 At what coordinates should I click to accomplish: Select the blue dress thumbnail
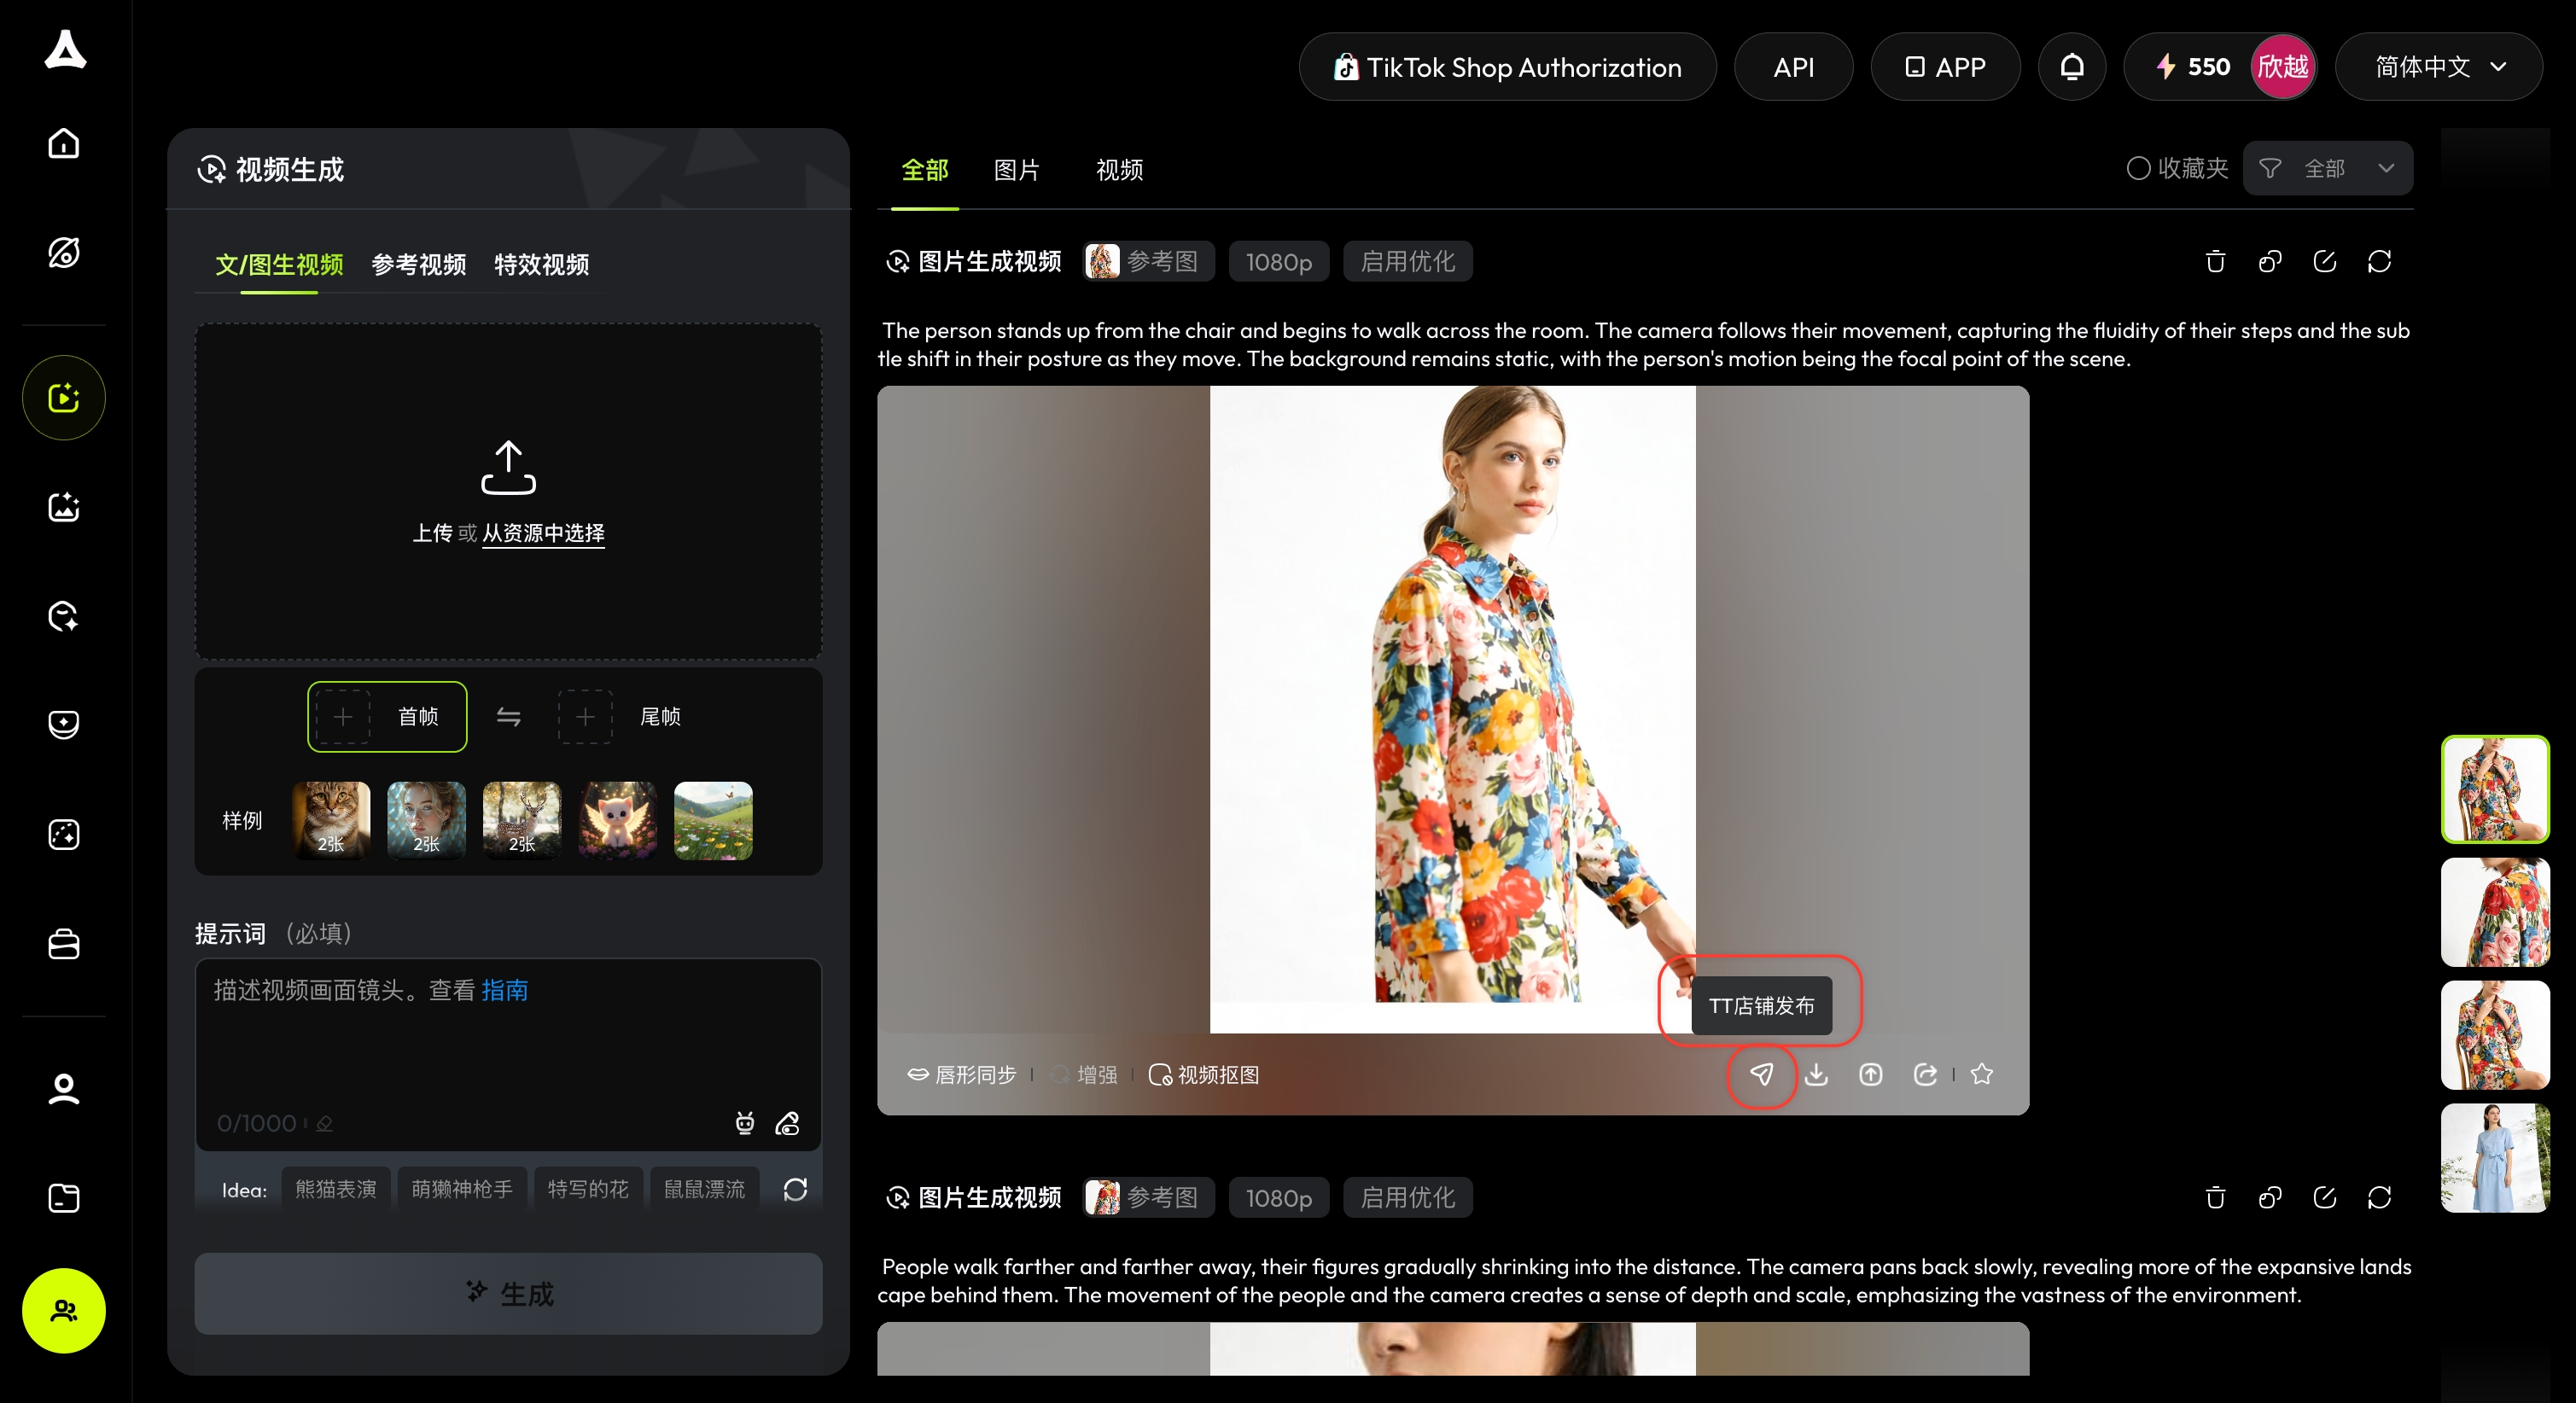[2494, 1157]
